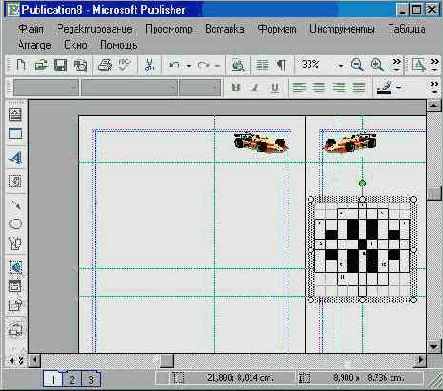Click the green rotation handle above crossword
Screen dimensions: 443x391
pos(362,183)
